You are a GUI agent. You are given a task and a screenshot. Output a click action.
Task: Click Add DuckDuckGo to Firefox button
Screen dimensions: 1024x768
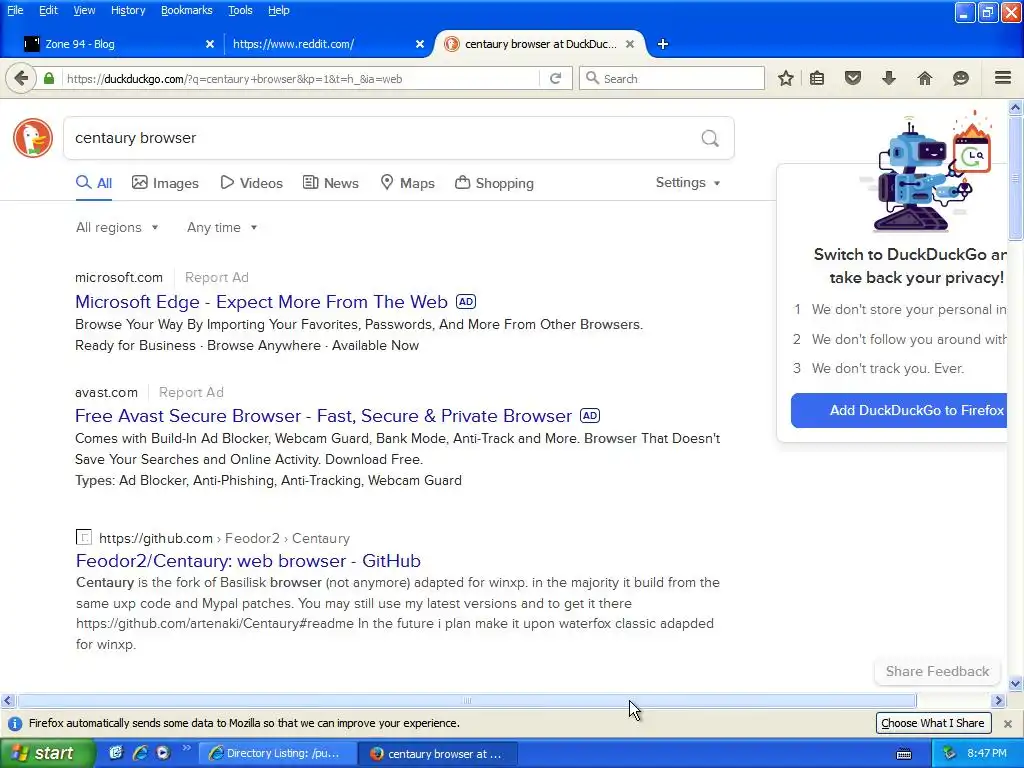899,410
